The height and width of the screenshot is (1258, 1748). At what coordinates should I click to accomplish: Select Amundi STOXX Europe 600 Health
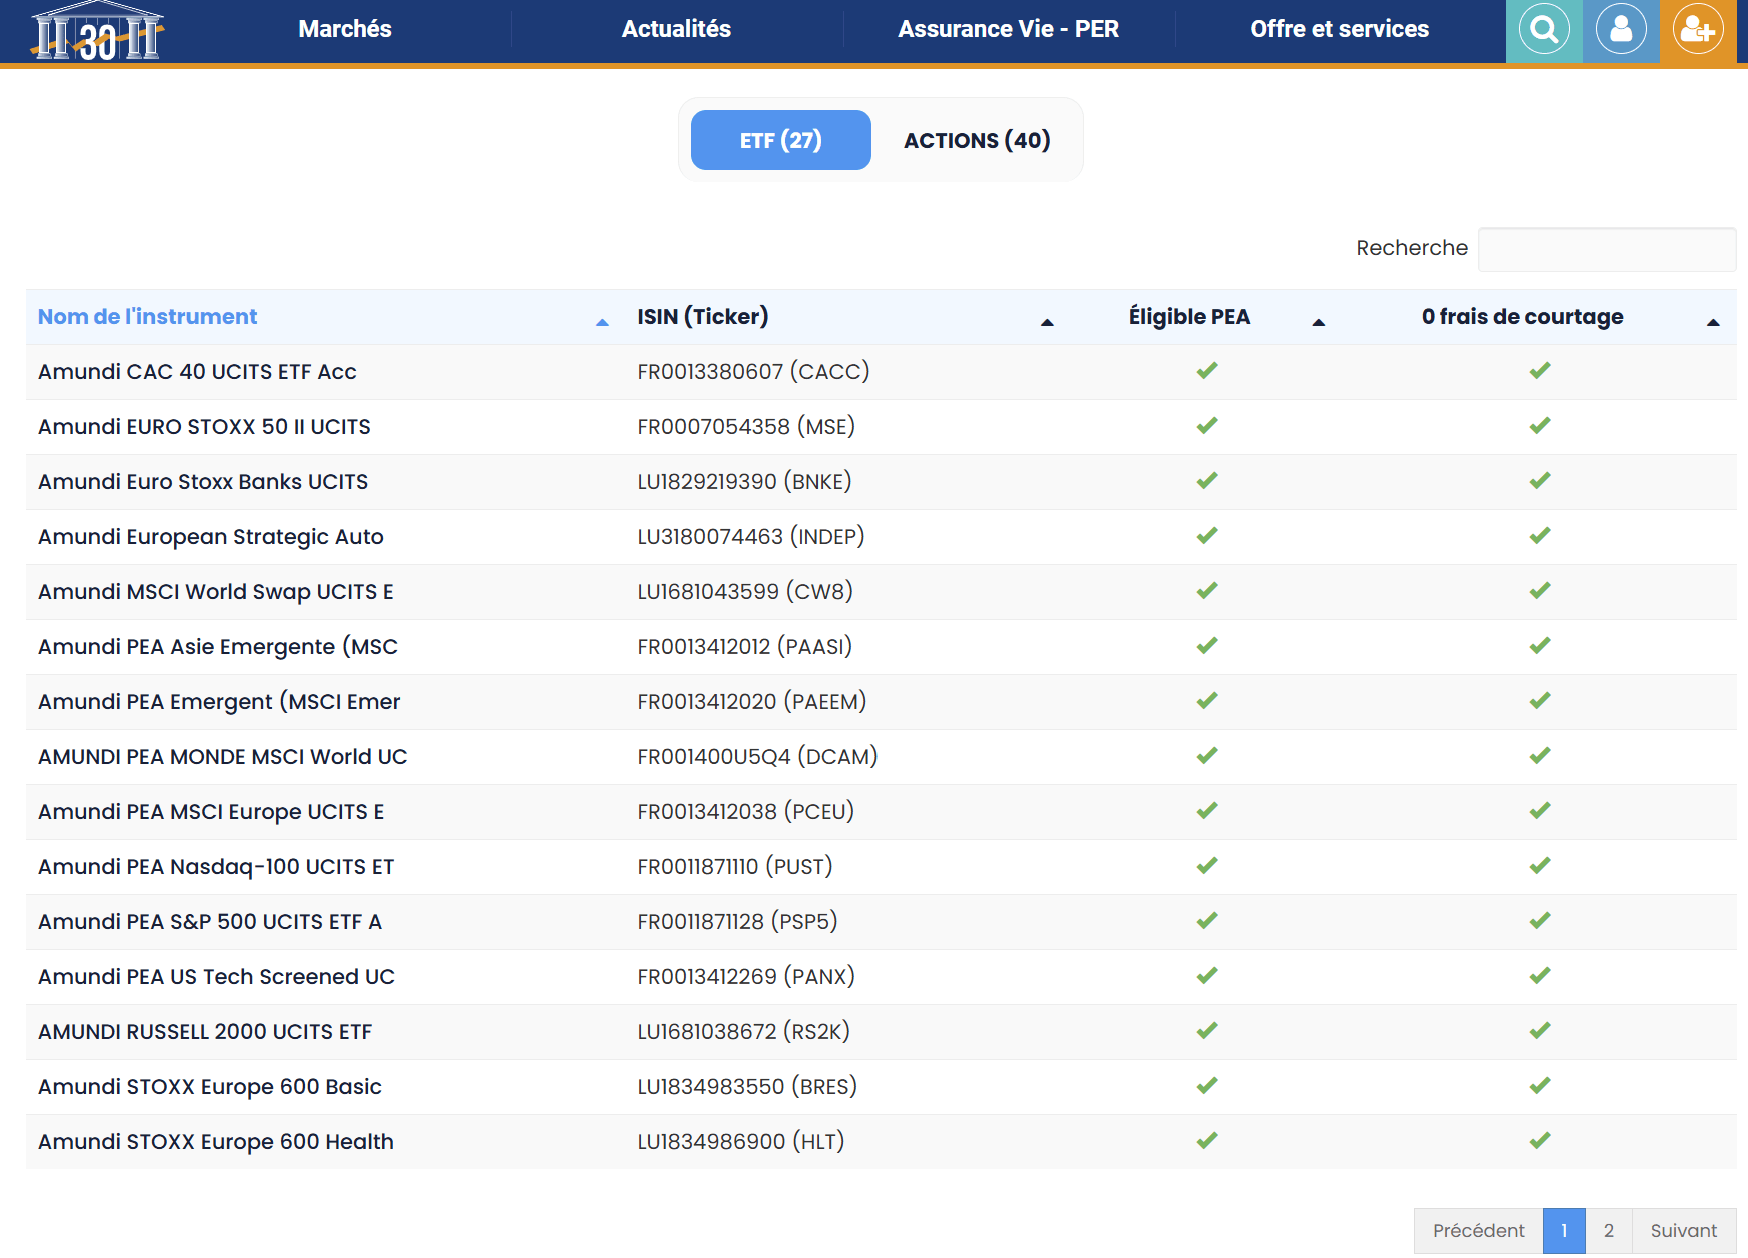coord(216,1142)
